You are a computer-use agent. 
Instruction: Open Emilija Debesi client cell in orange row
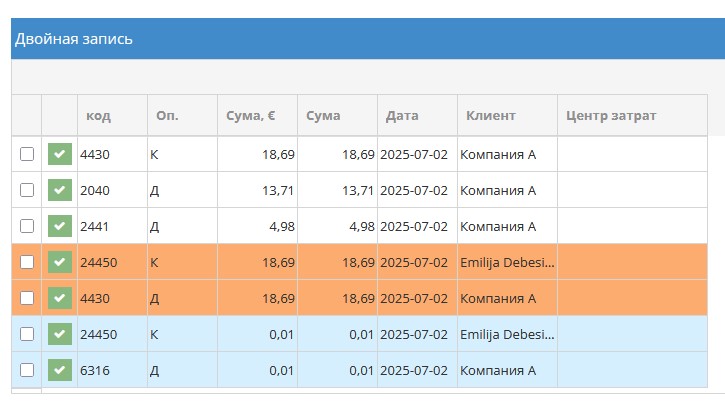pos(506,262)
